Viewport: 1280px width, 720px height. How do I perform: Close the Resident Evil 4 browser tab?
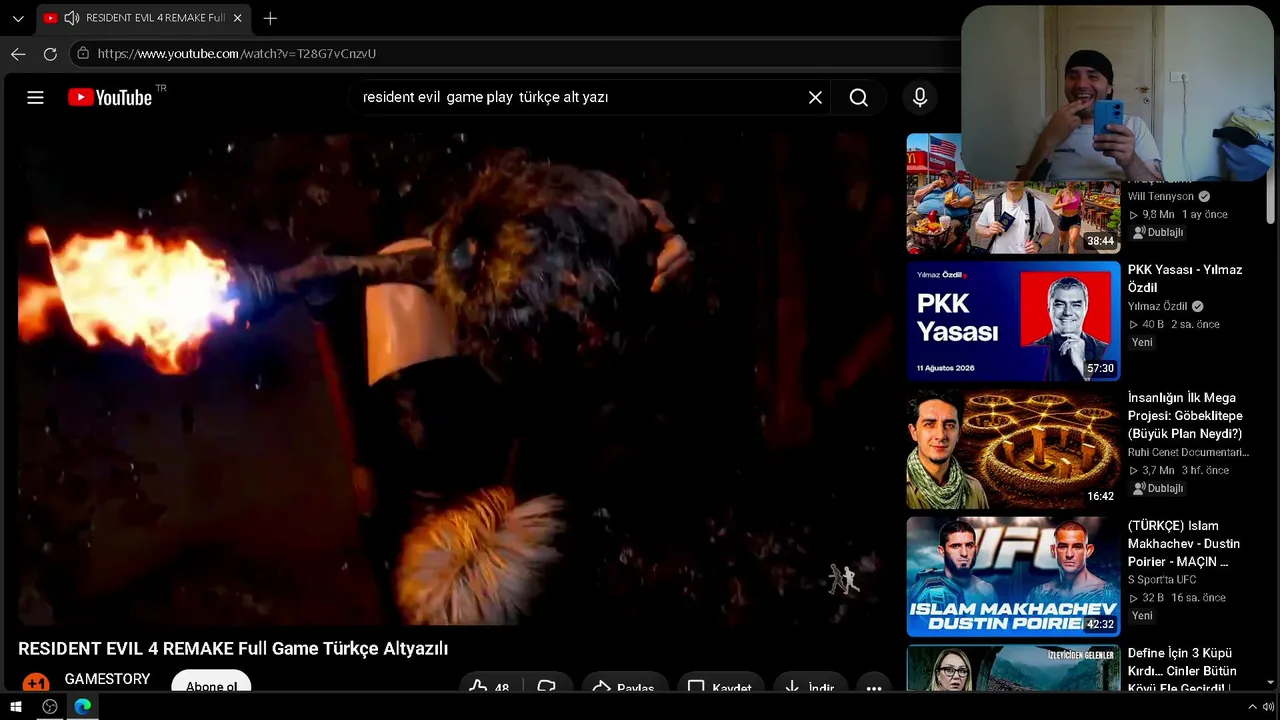tap(237, 18)
